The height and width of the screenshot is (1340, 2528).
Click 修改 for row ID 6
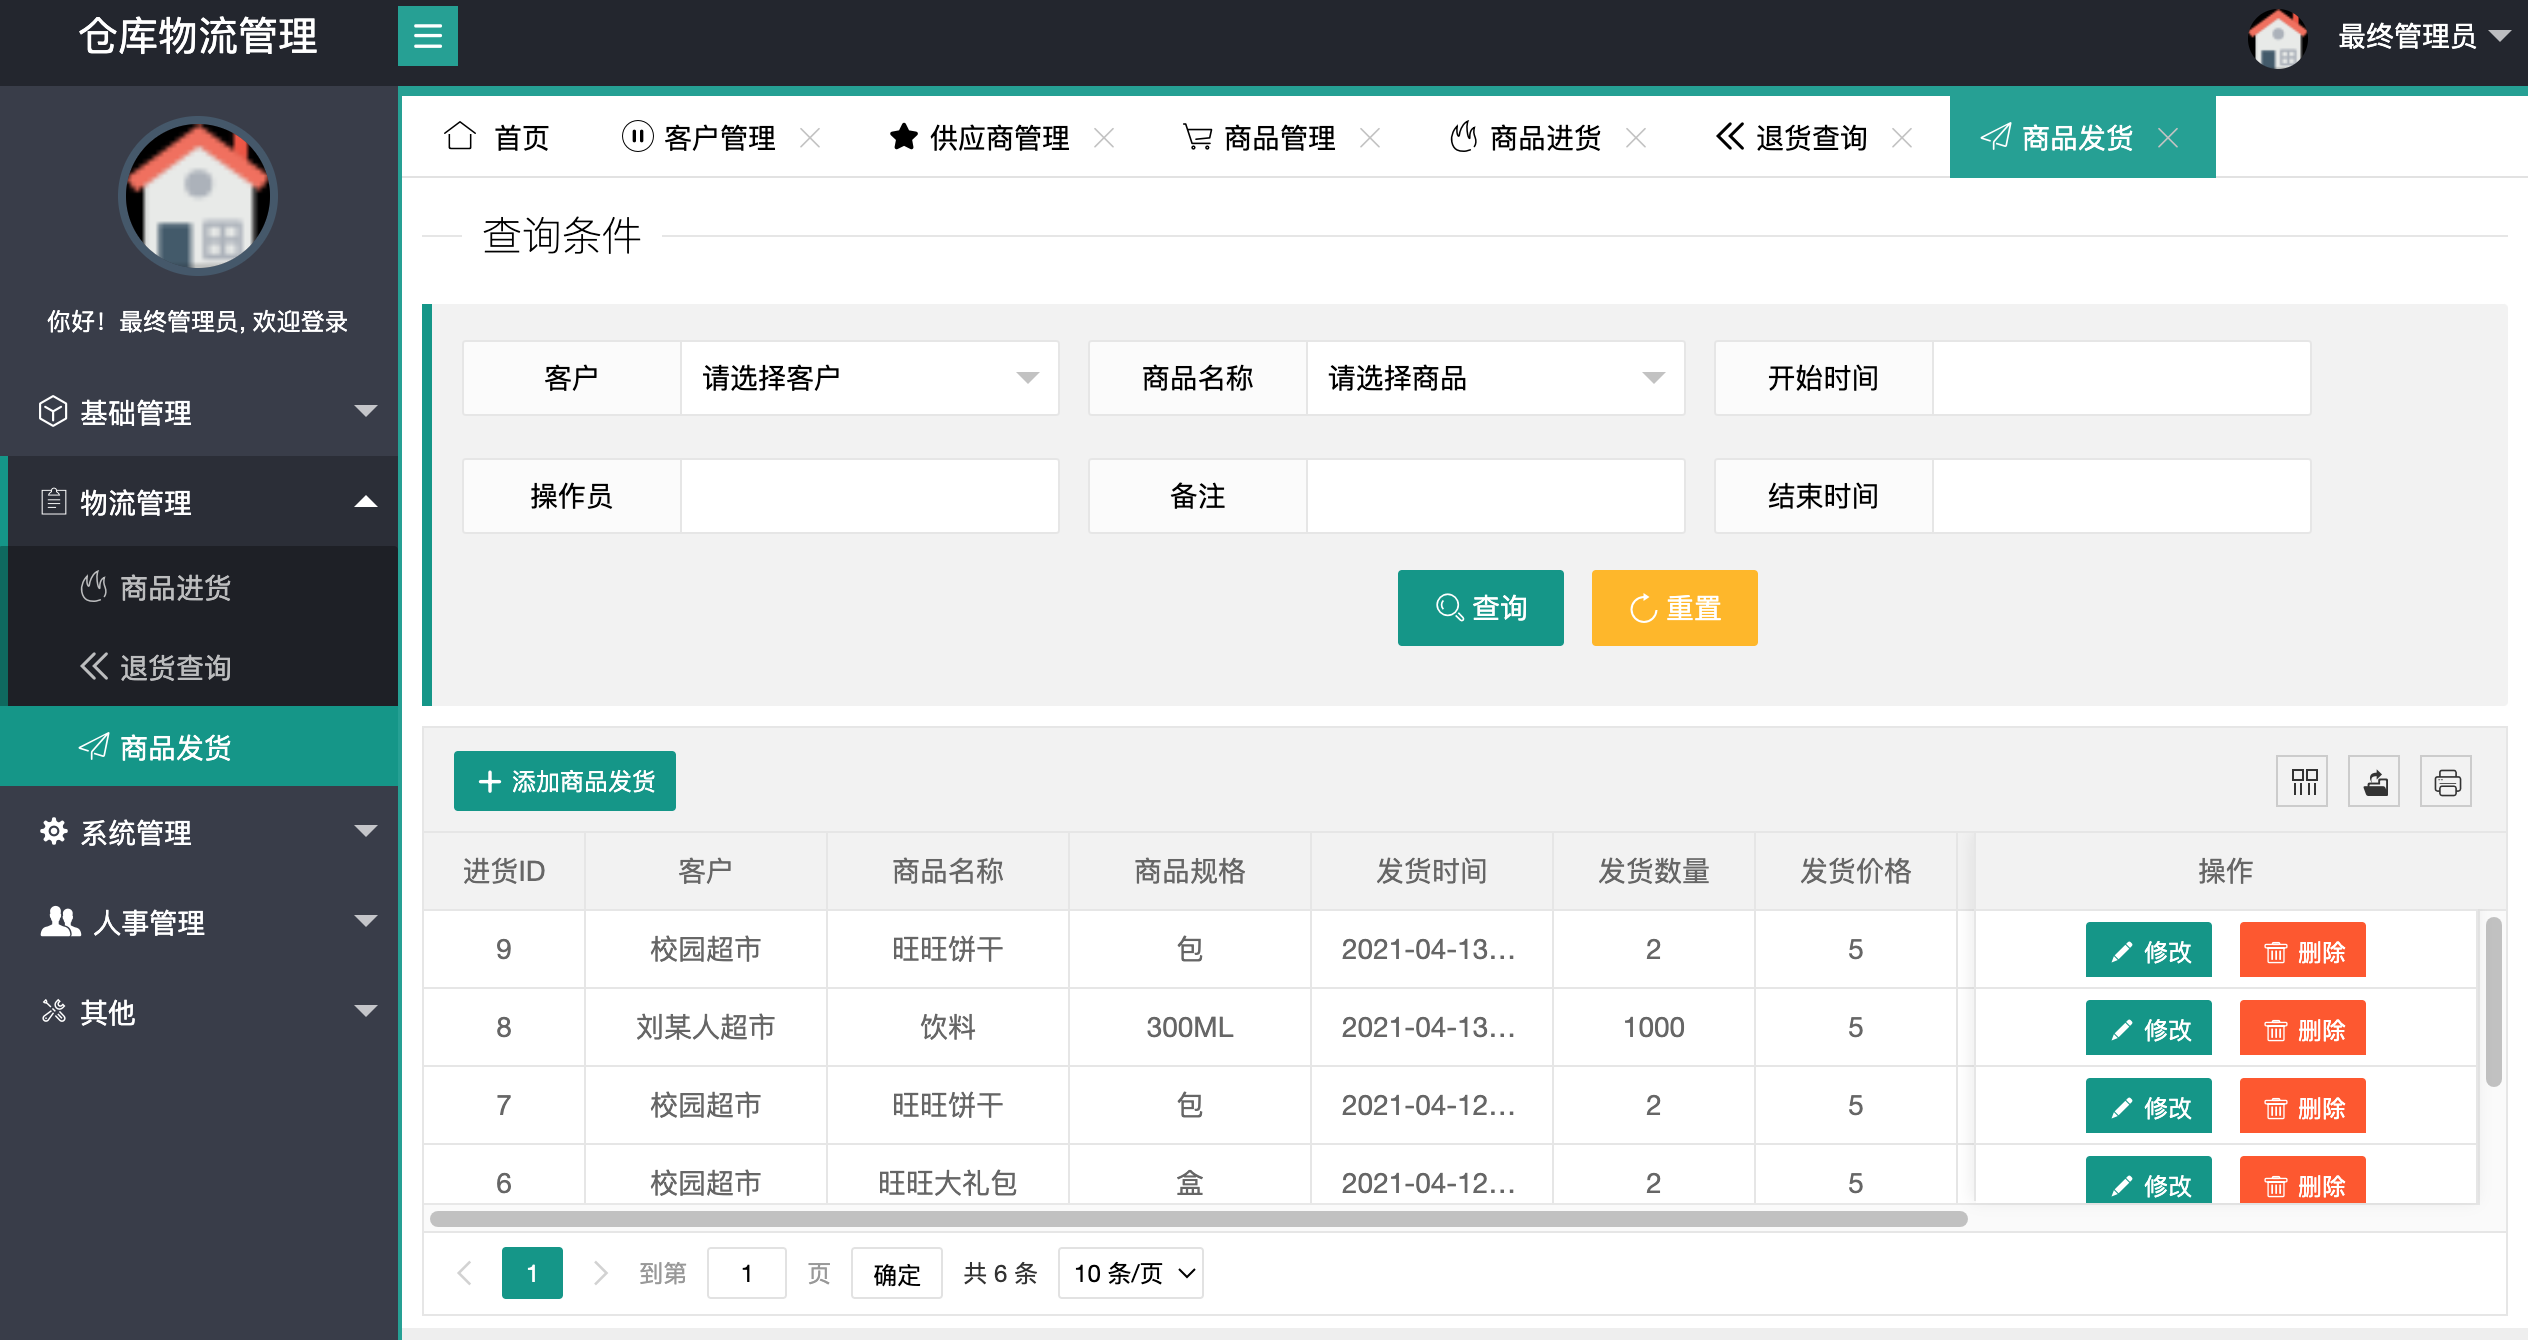click(x=2148, y=1181)
